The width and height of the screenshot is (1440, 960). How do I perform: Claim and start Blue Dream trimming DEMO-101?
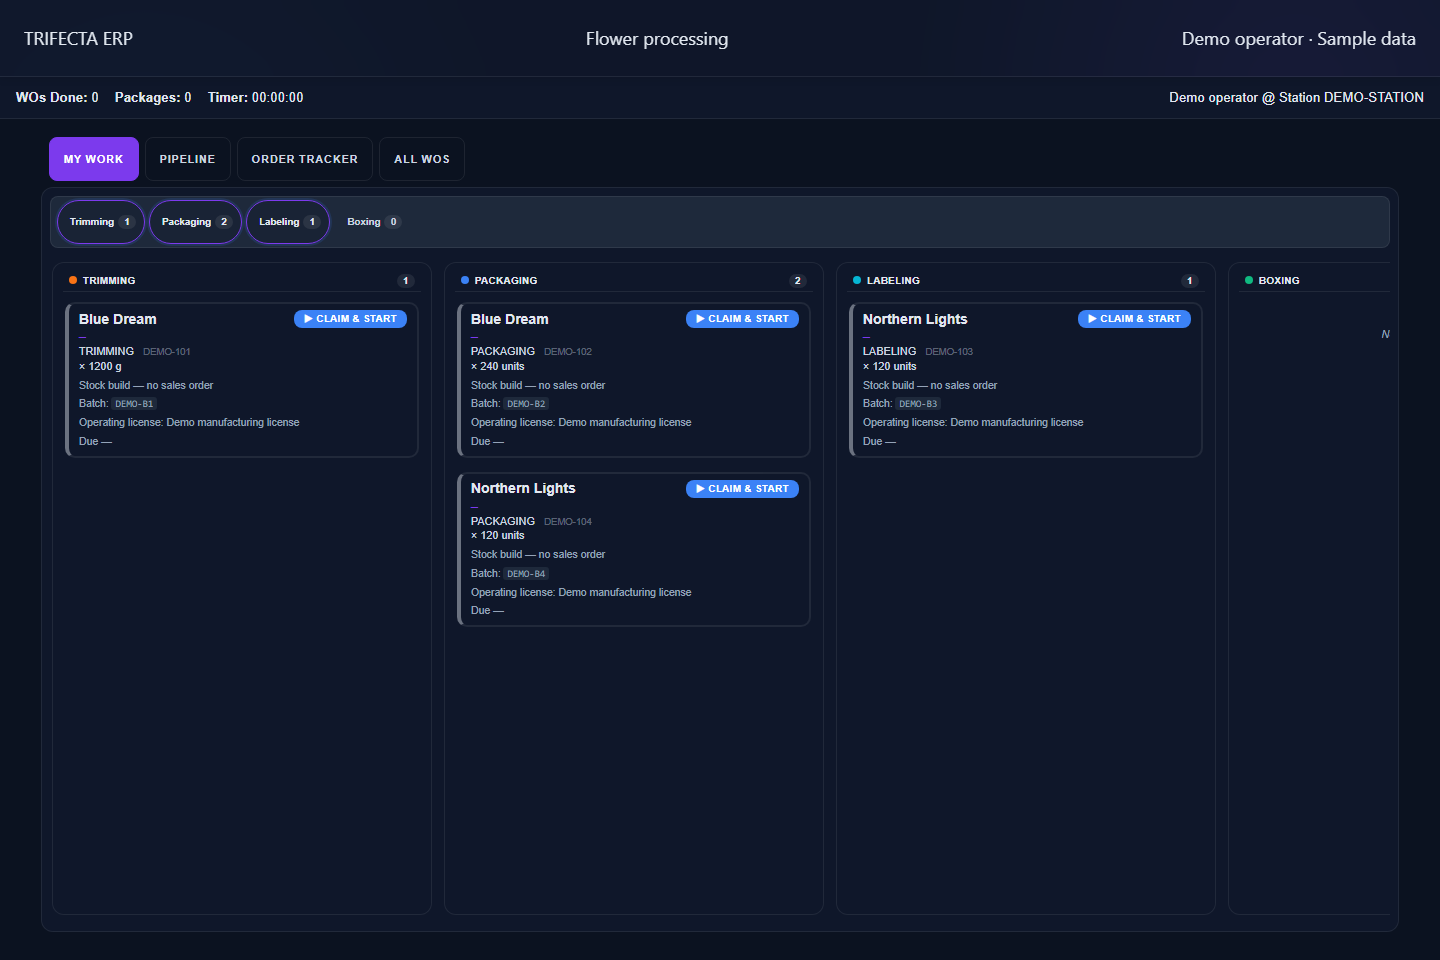click(x=350, y=319)
